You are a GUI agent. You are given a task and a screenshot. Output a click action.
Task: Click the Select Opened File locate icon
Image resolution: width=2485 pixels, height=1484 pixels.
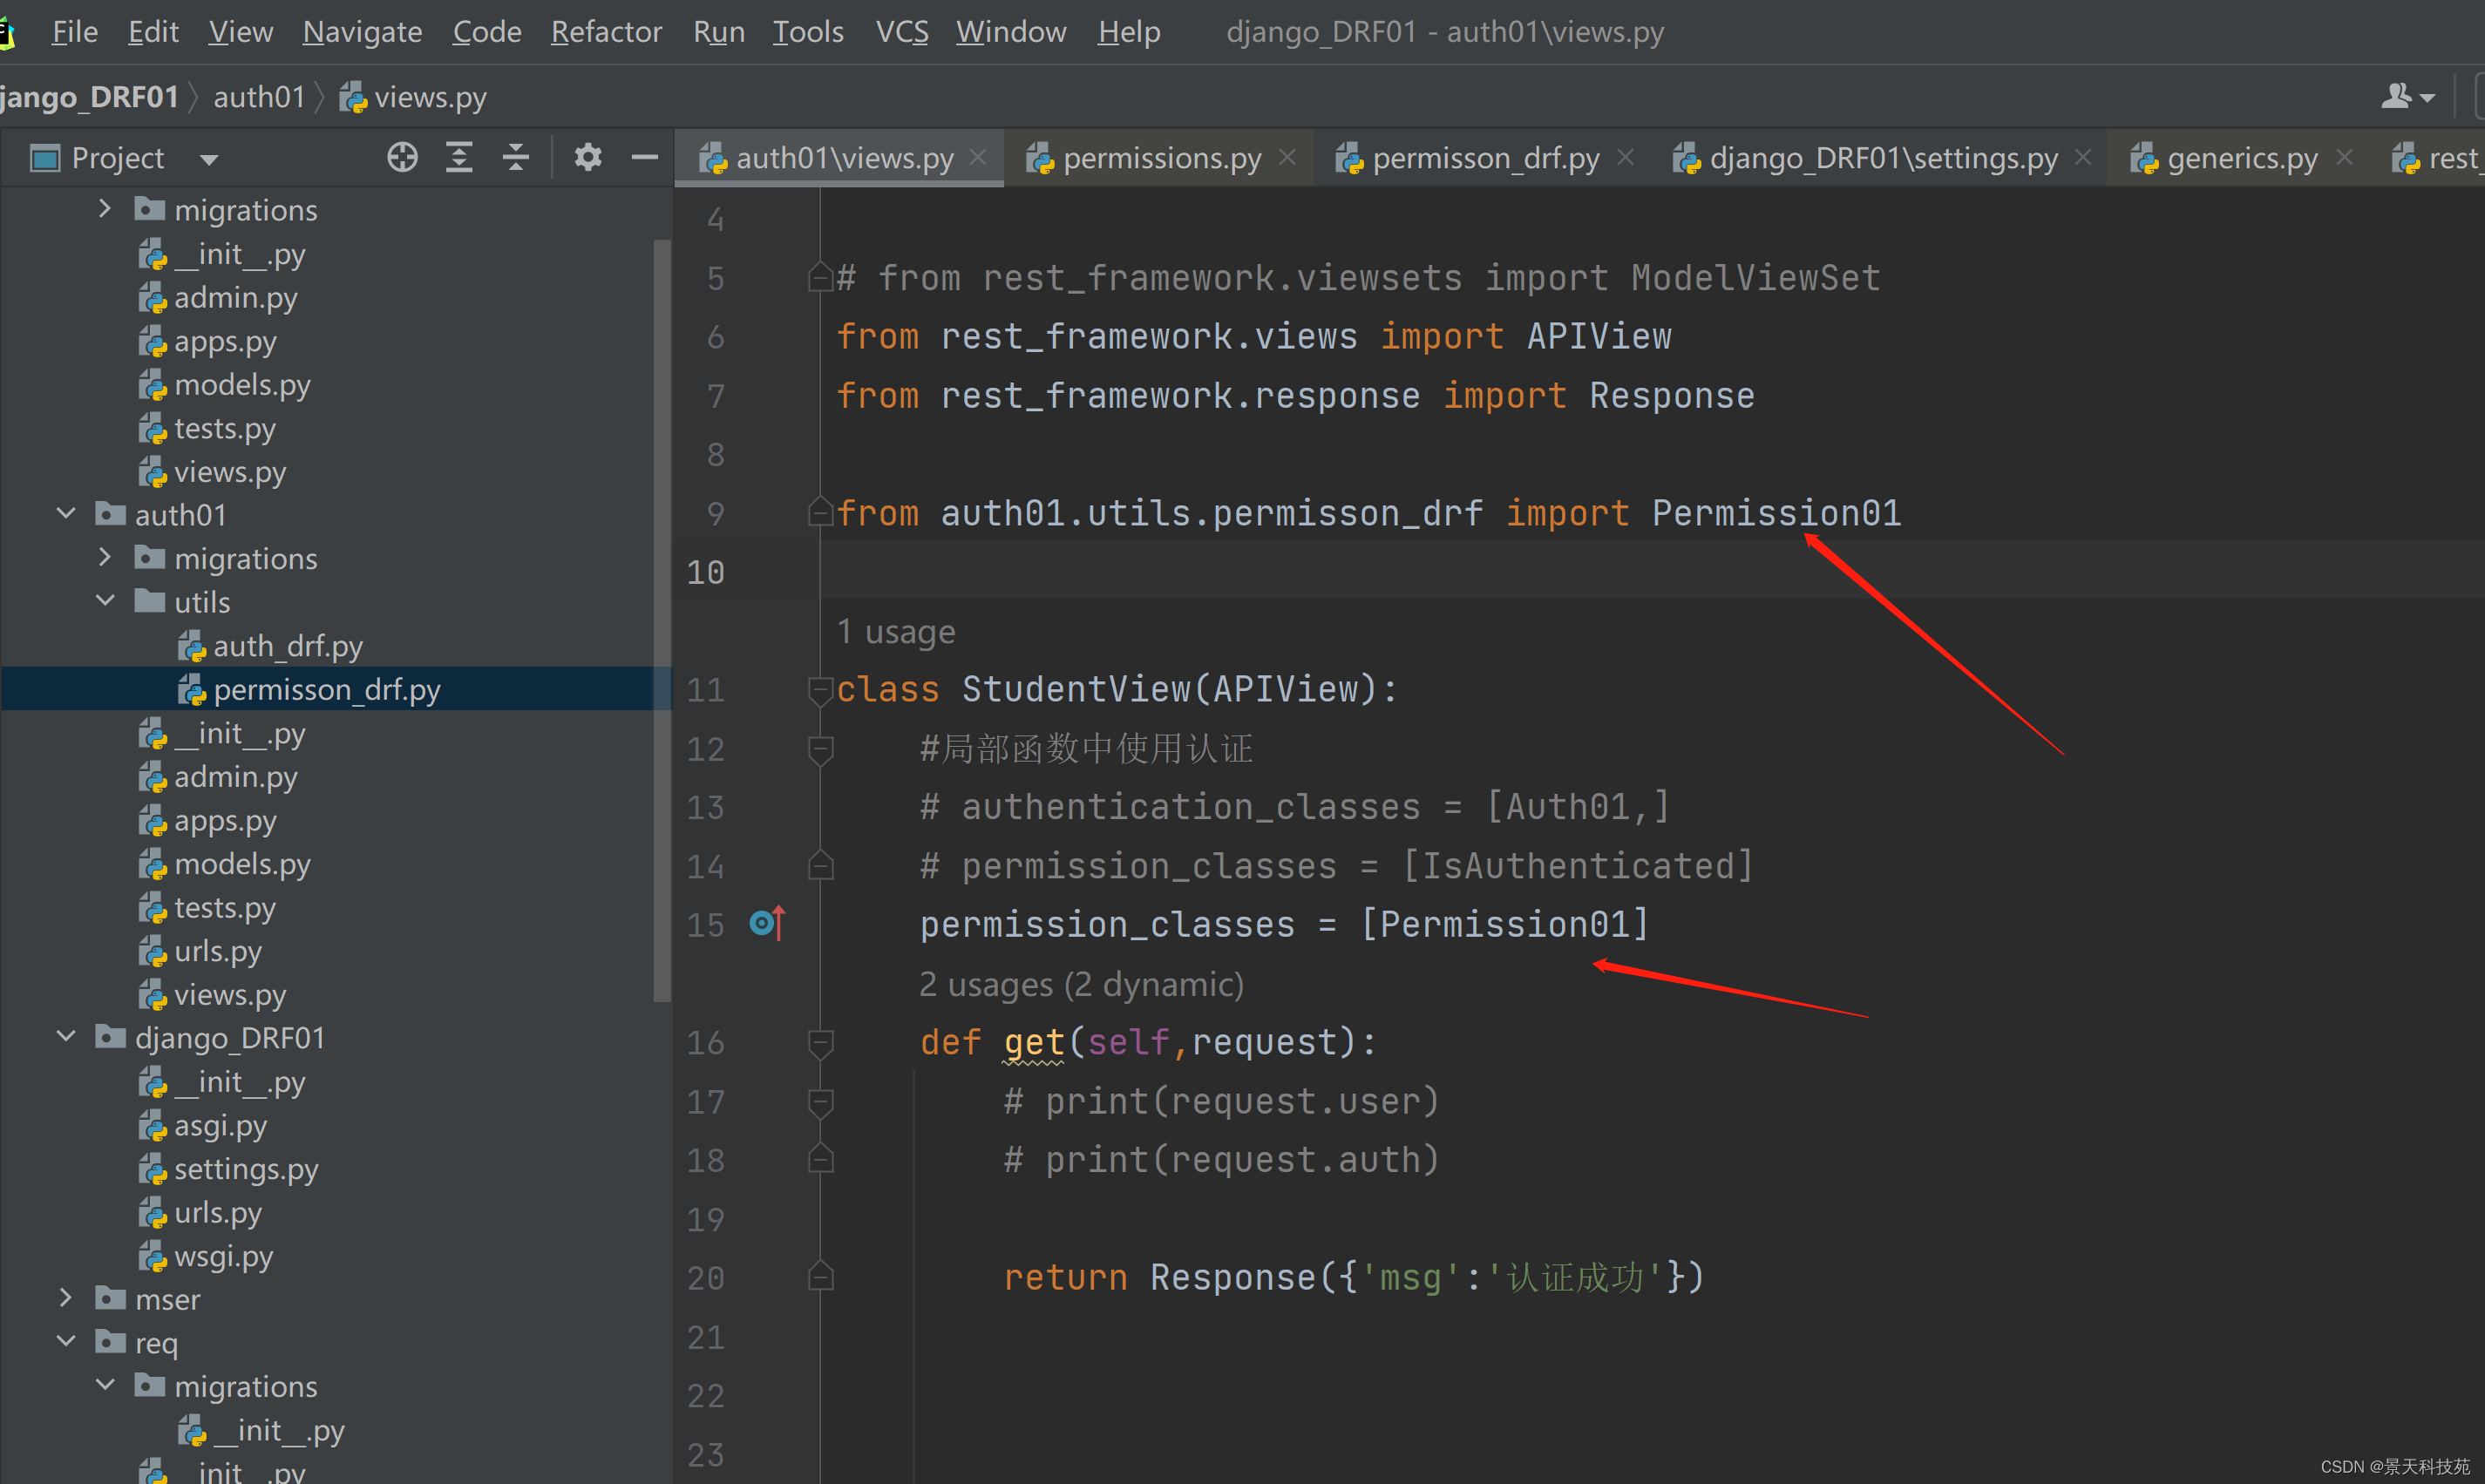pyautogui.click(x=402, y=157)
